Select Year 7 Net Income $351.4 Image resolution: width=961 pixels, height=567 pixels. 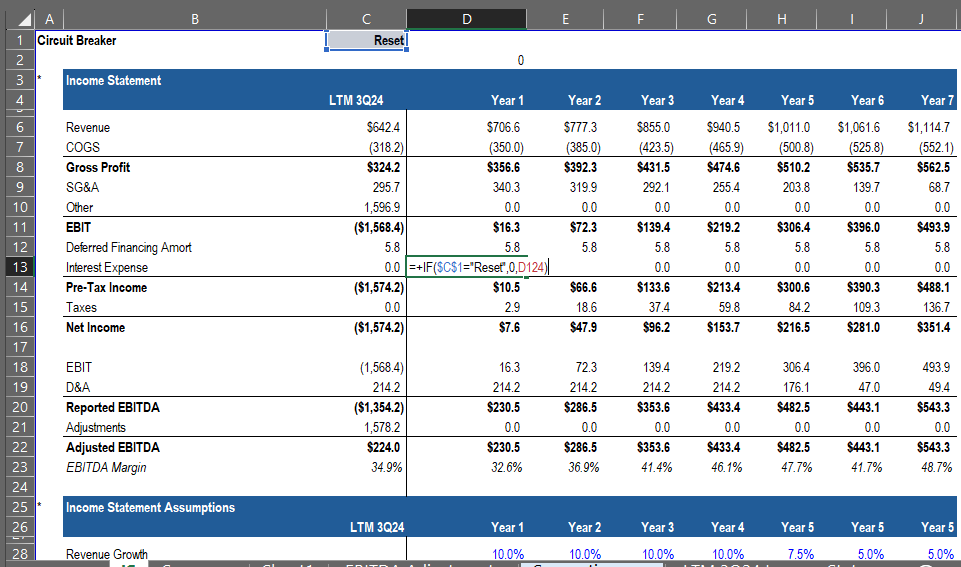[x=936, y=328]
